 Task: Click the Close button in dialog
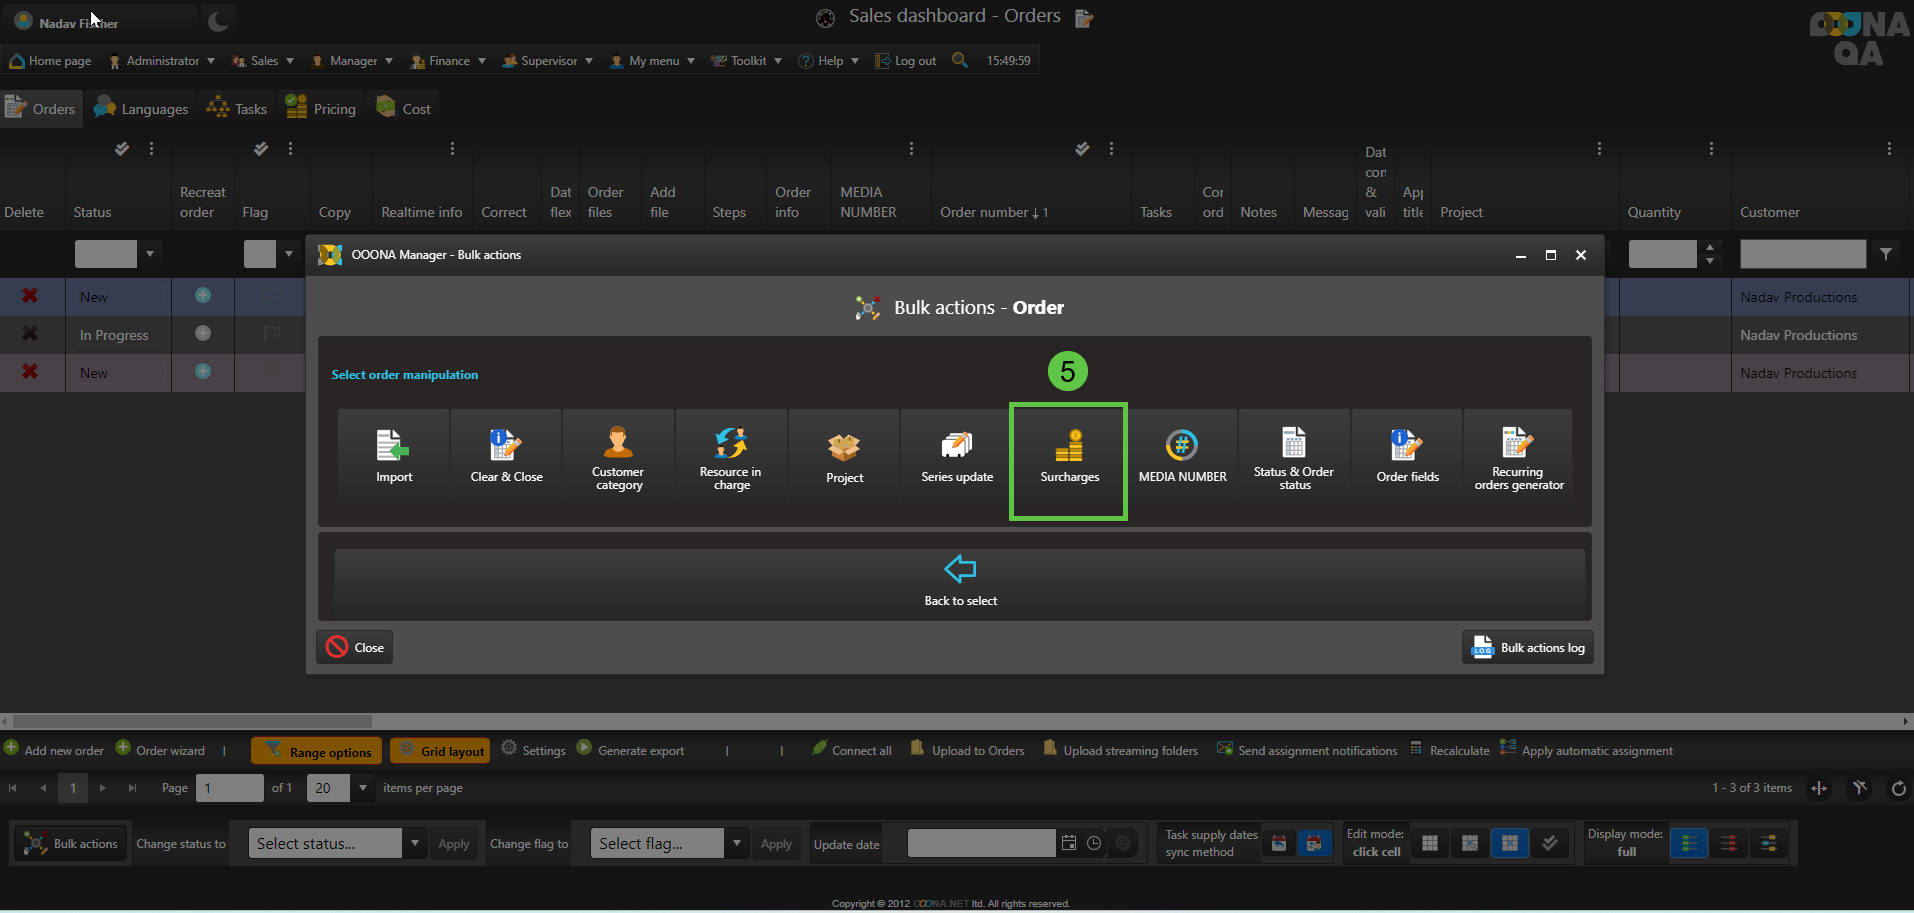pos(355,648)
